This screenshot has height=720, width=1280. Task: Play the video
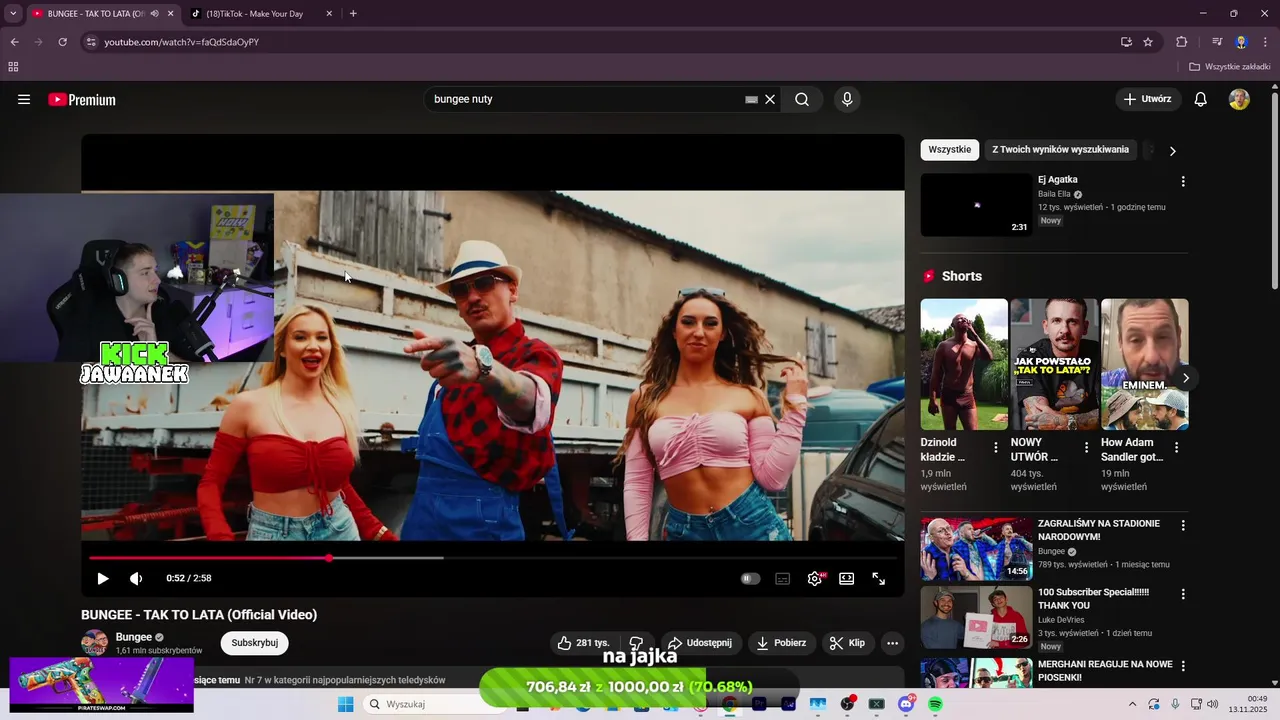[102, 578]
